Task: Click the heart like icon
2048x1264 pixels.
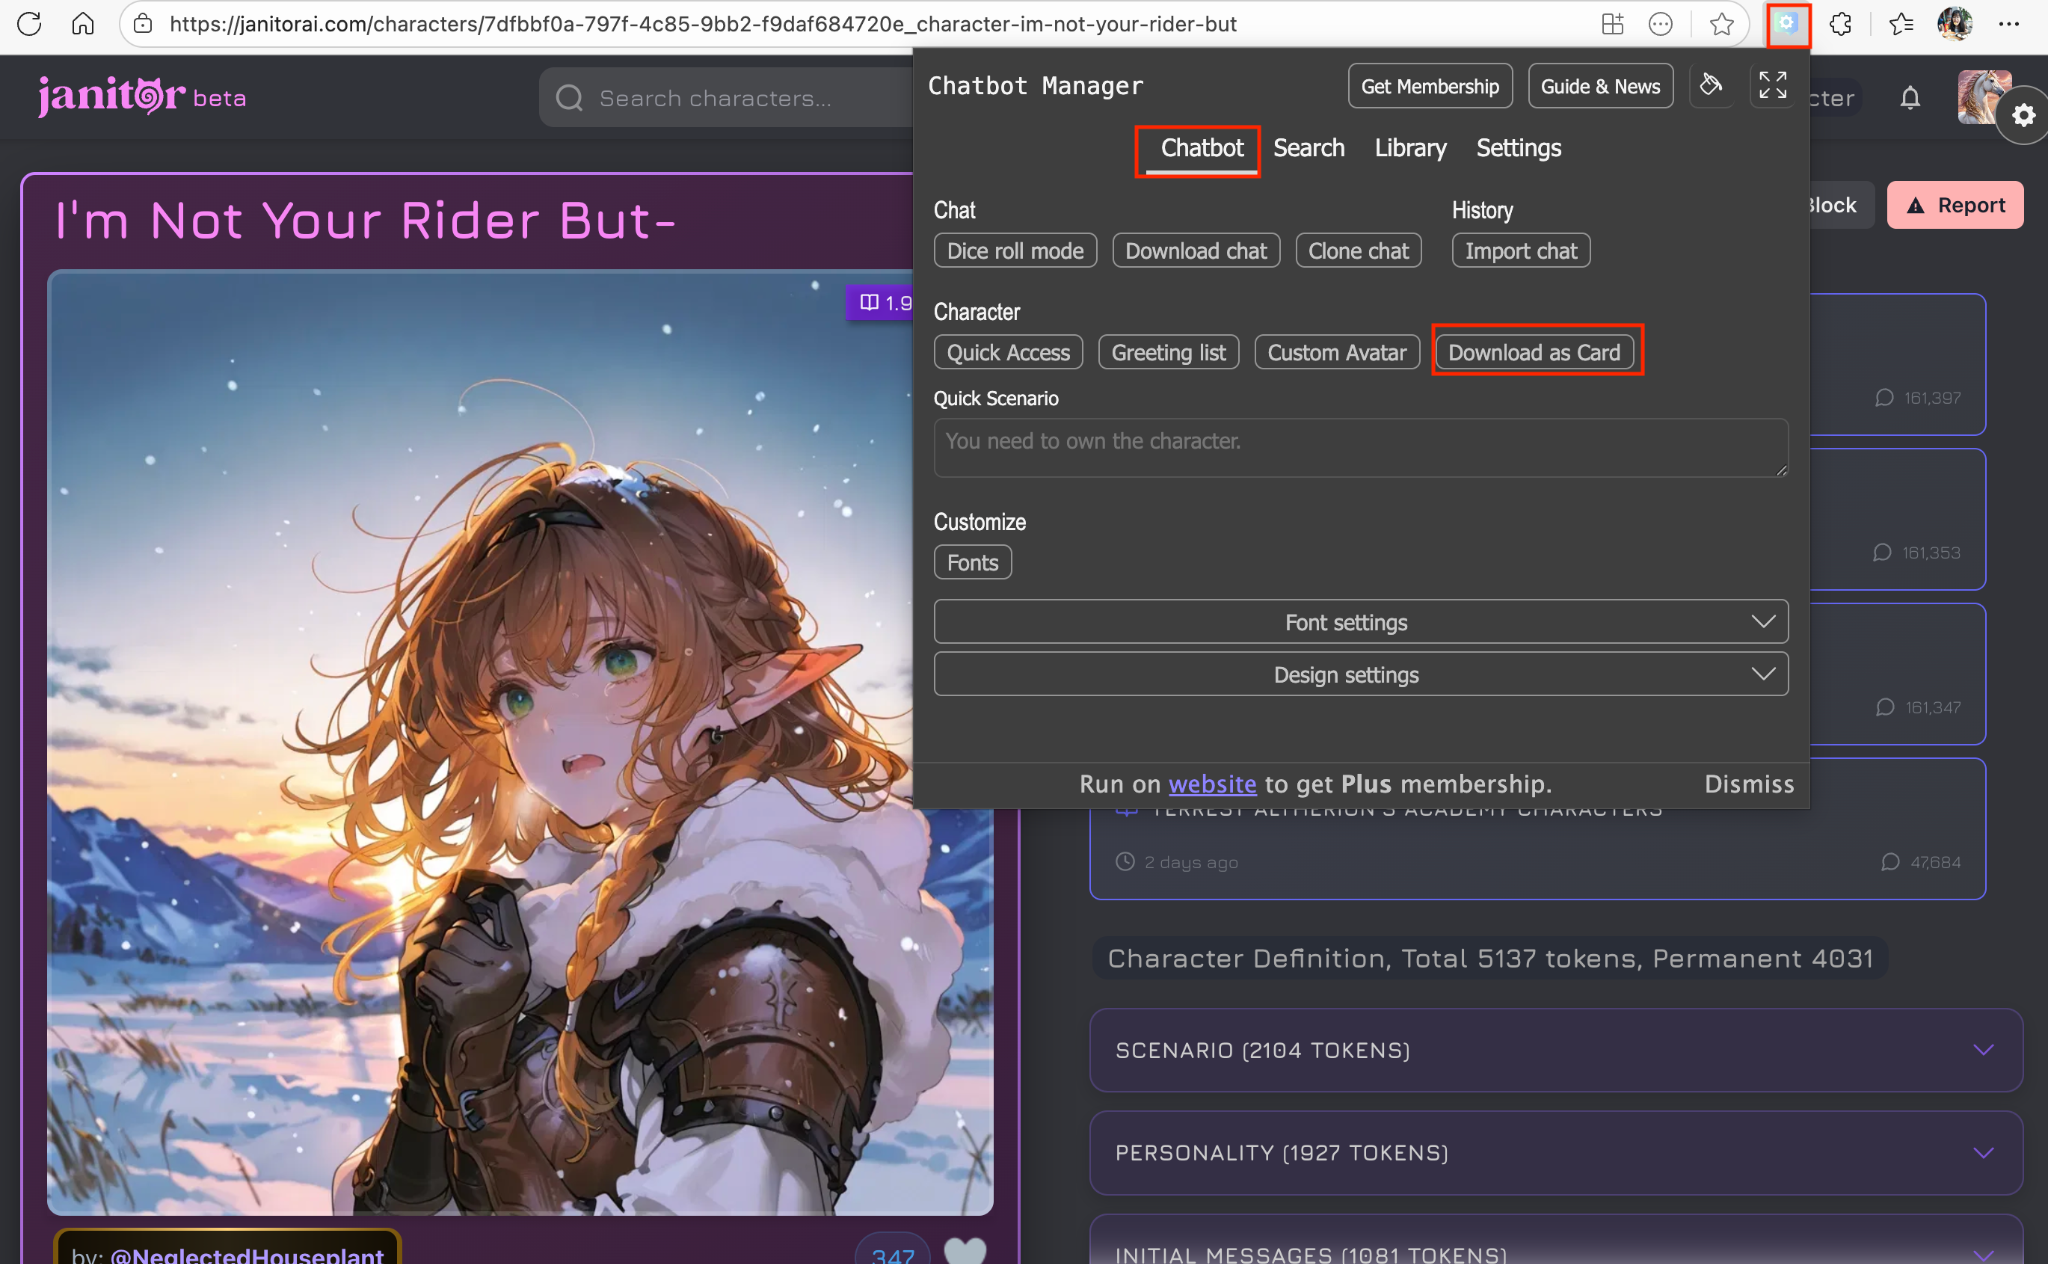Action: click(x=964, y=1251)
